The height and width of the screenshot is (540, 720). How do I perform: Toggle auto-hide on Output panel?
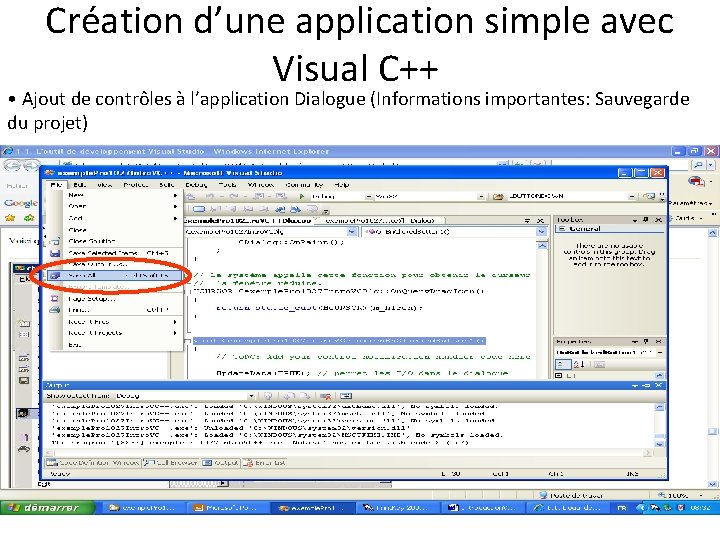[647, 385]
